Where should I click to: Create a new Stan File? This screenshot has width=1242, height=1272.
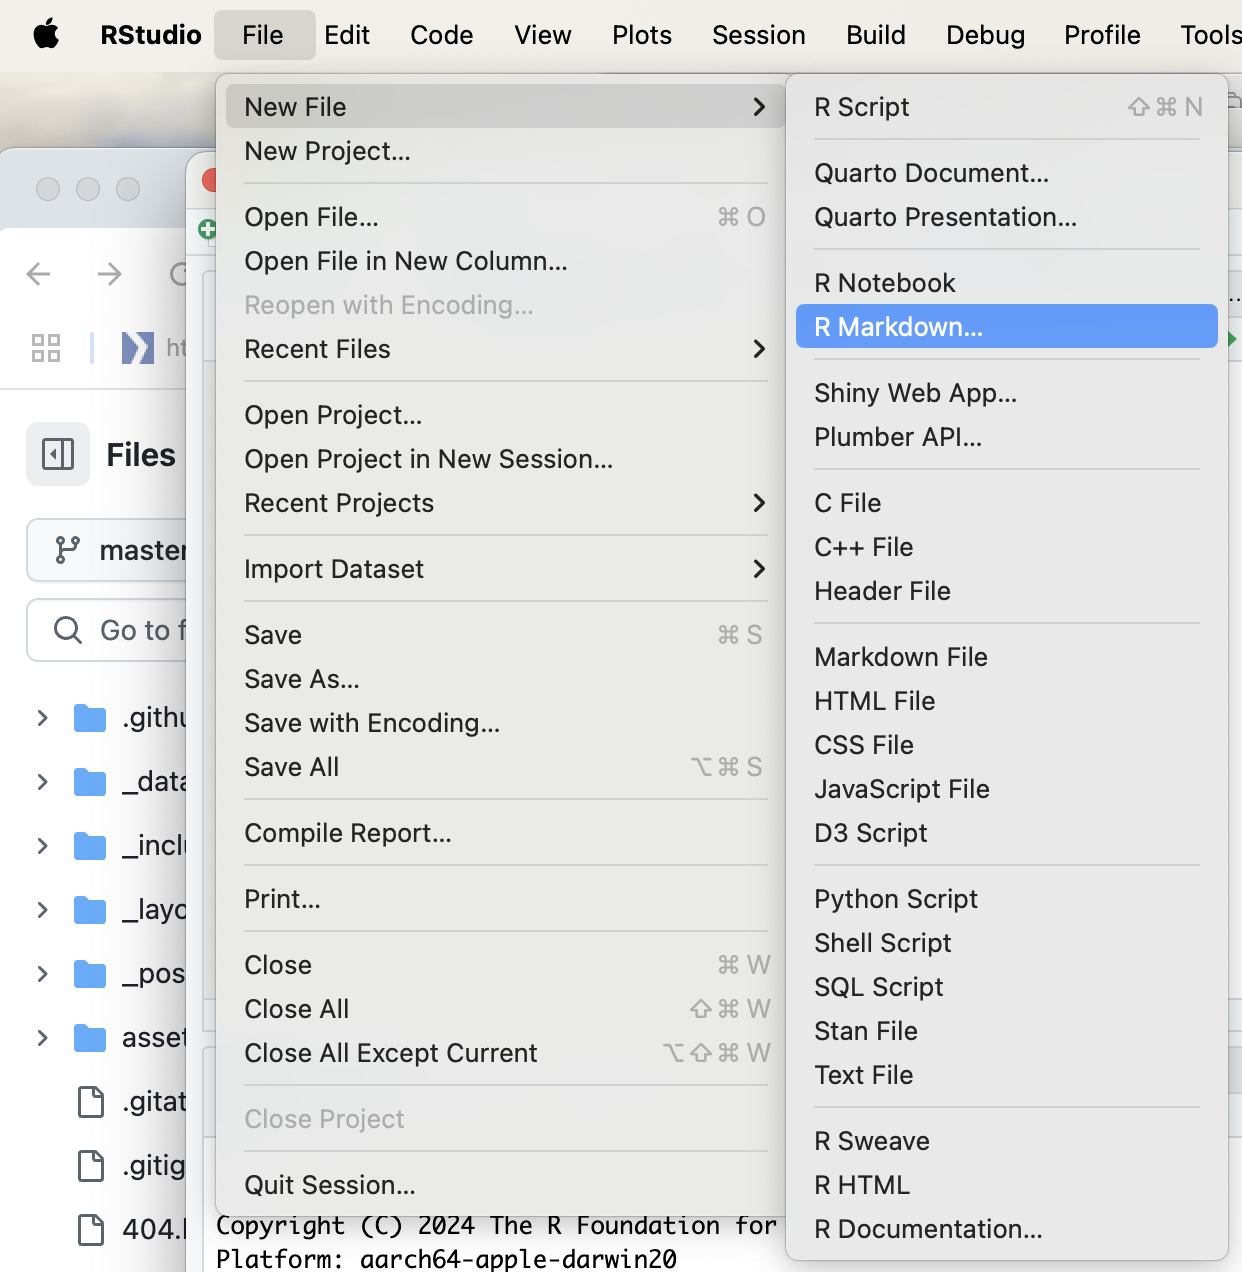point(1007,1031)
